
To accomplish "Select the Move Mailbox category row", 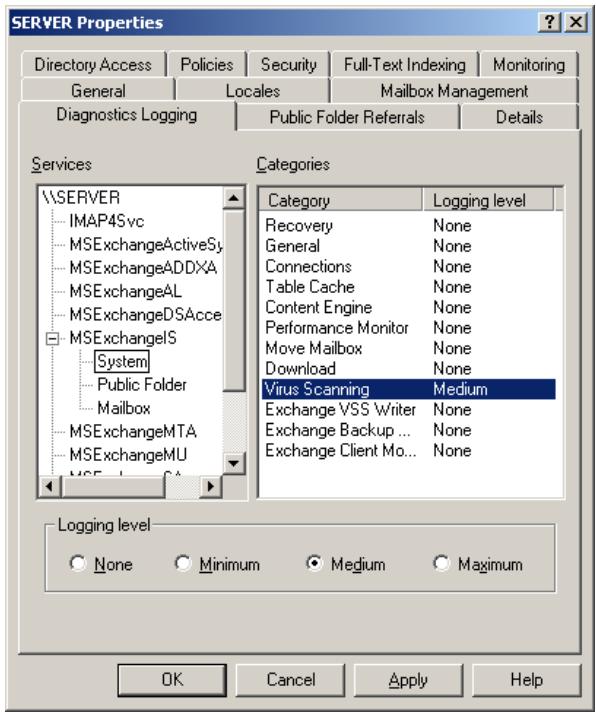I will (x=409, y=348).
